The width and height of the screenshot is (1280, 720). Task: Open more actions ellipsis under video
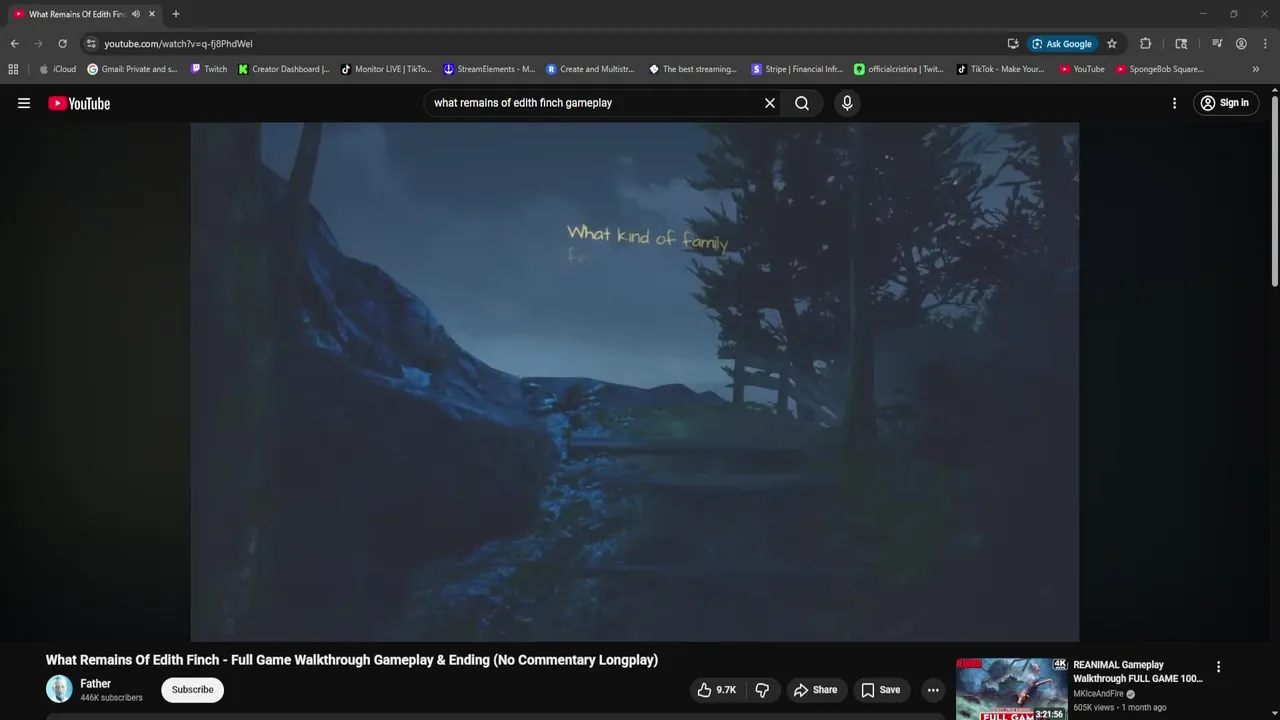pyautogui.click(x=933, y=690)
